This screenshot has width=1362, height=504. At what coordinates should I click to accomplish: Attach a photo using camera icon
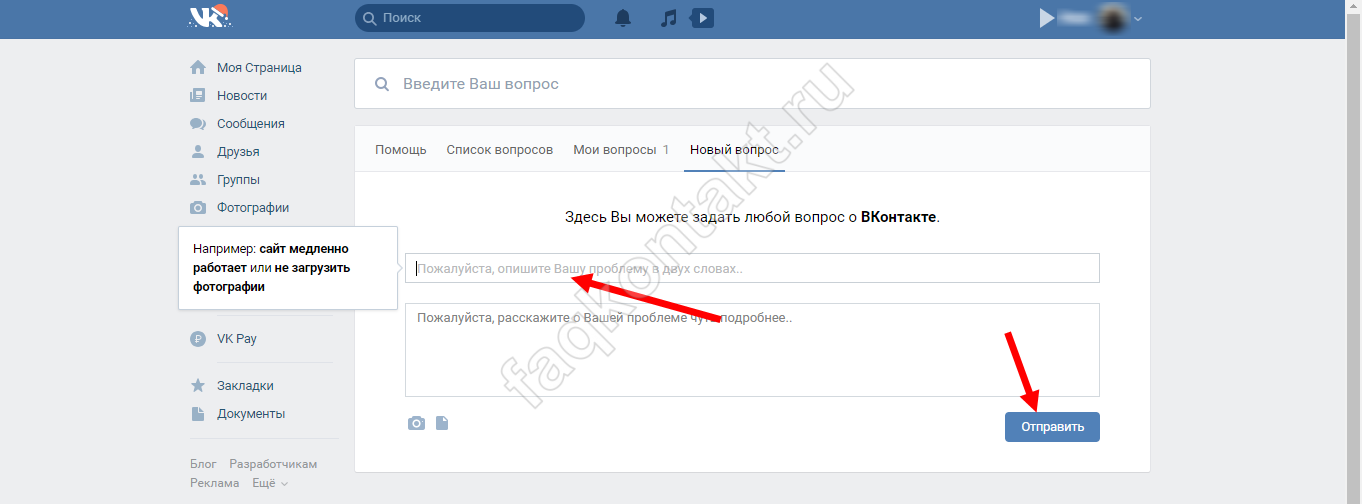(416, 423)
